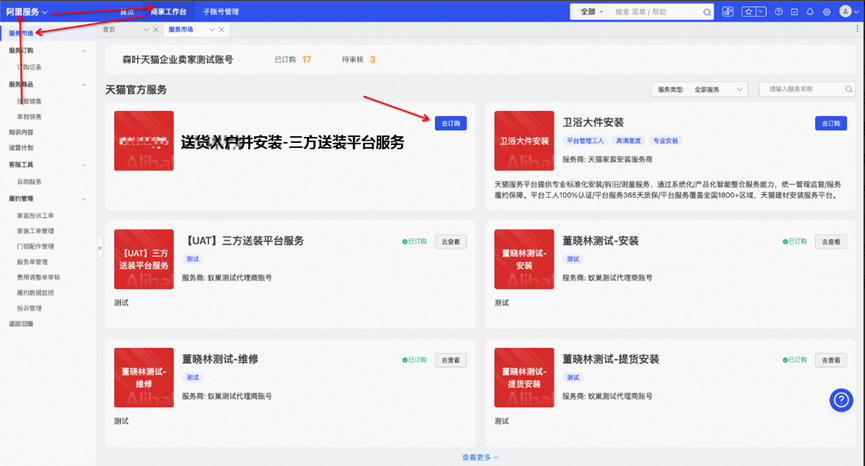Open 知识内容 in the sidebar
The width and height of the screenshot is (865, 466).
[x=21, y=132]
